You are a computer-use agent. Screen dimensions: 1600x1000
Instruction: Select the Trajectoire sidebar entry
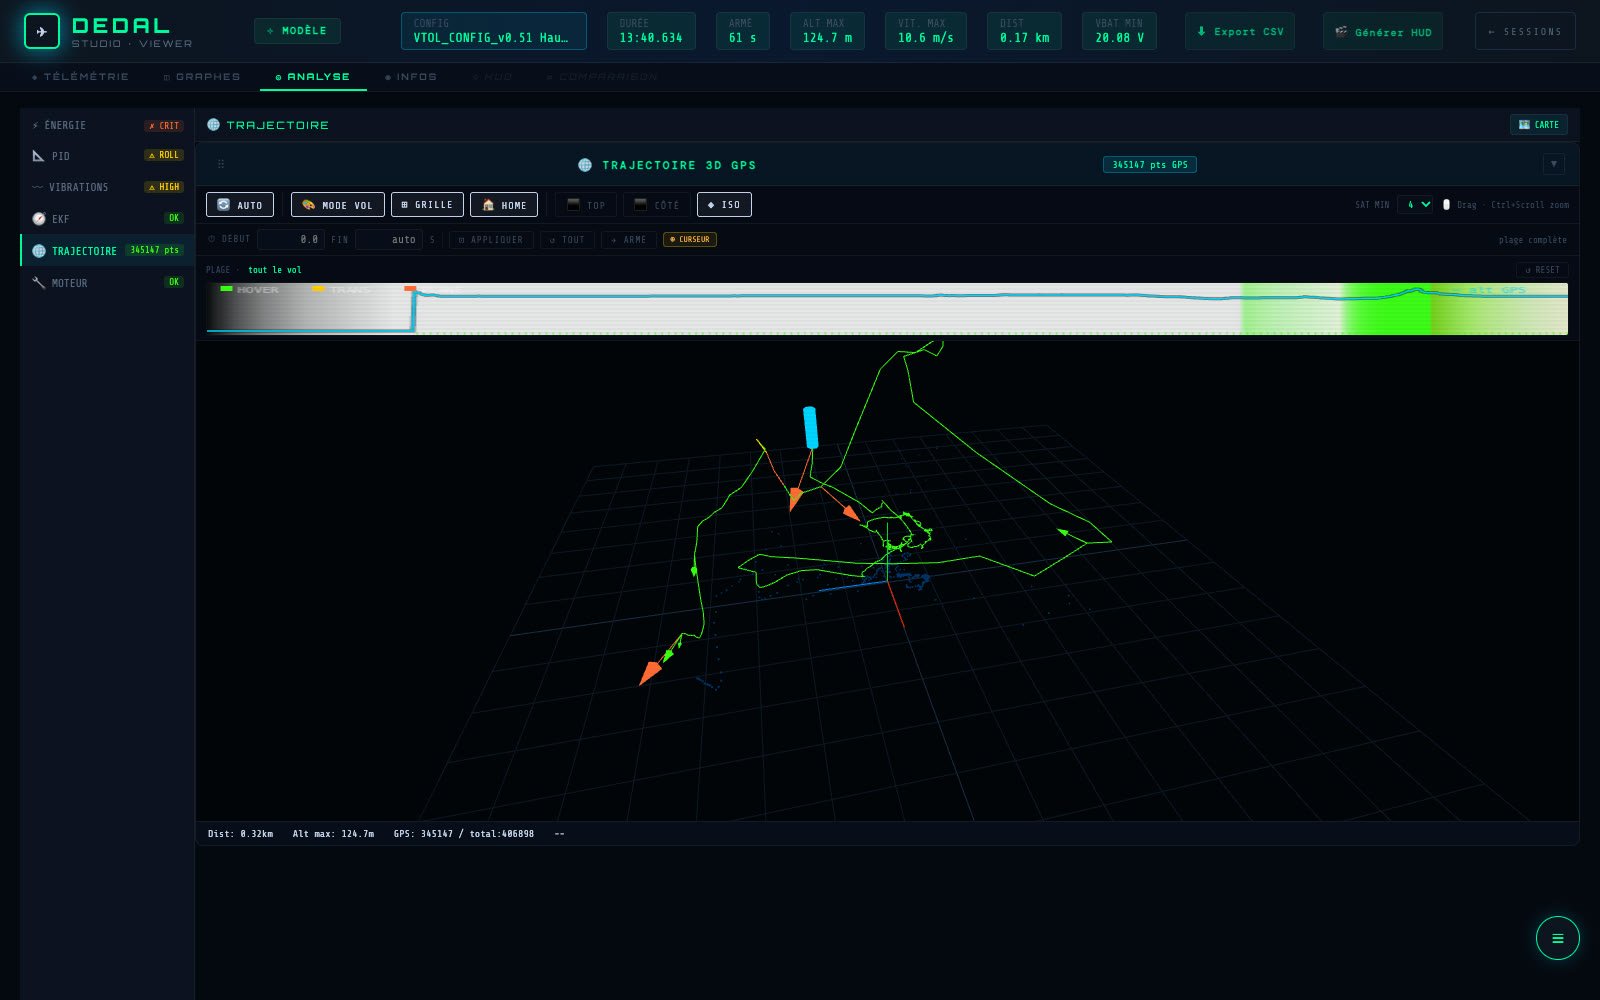[107, 250]
